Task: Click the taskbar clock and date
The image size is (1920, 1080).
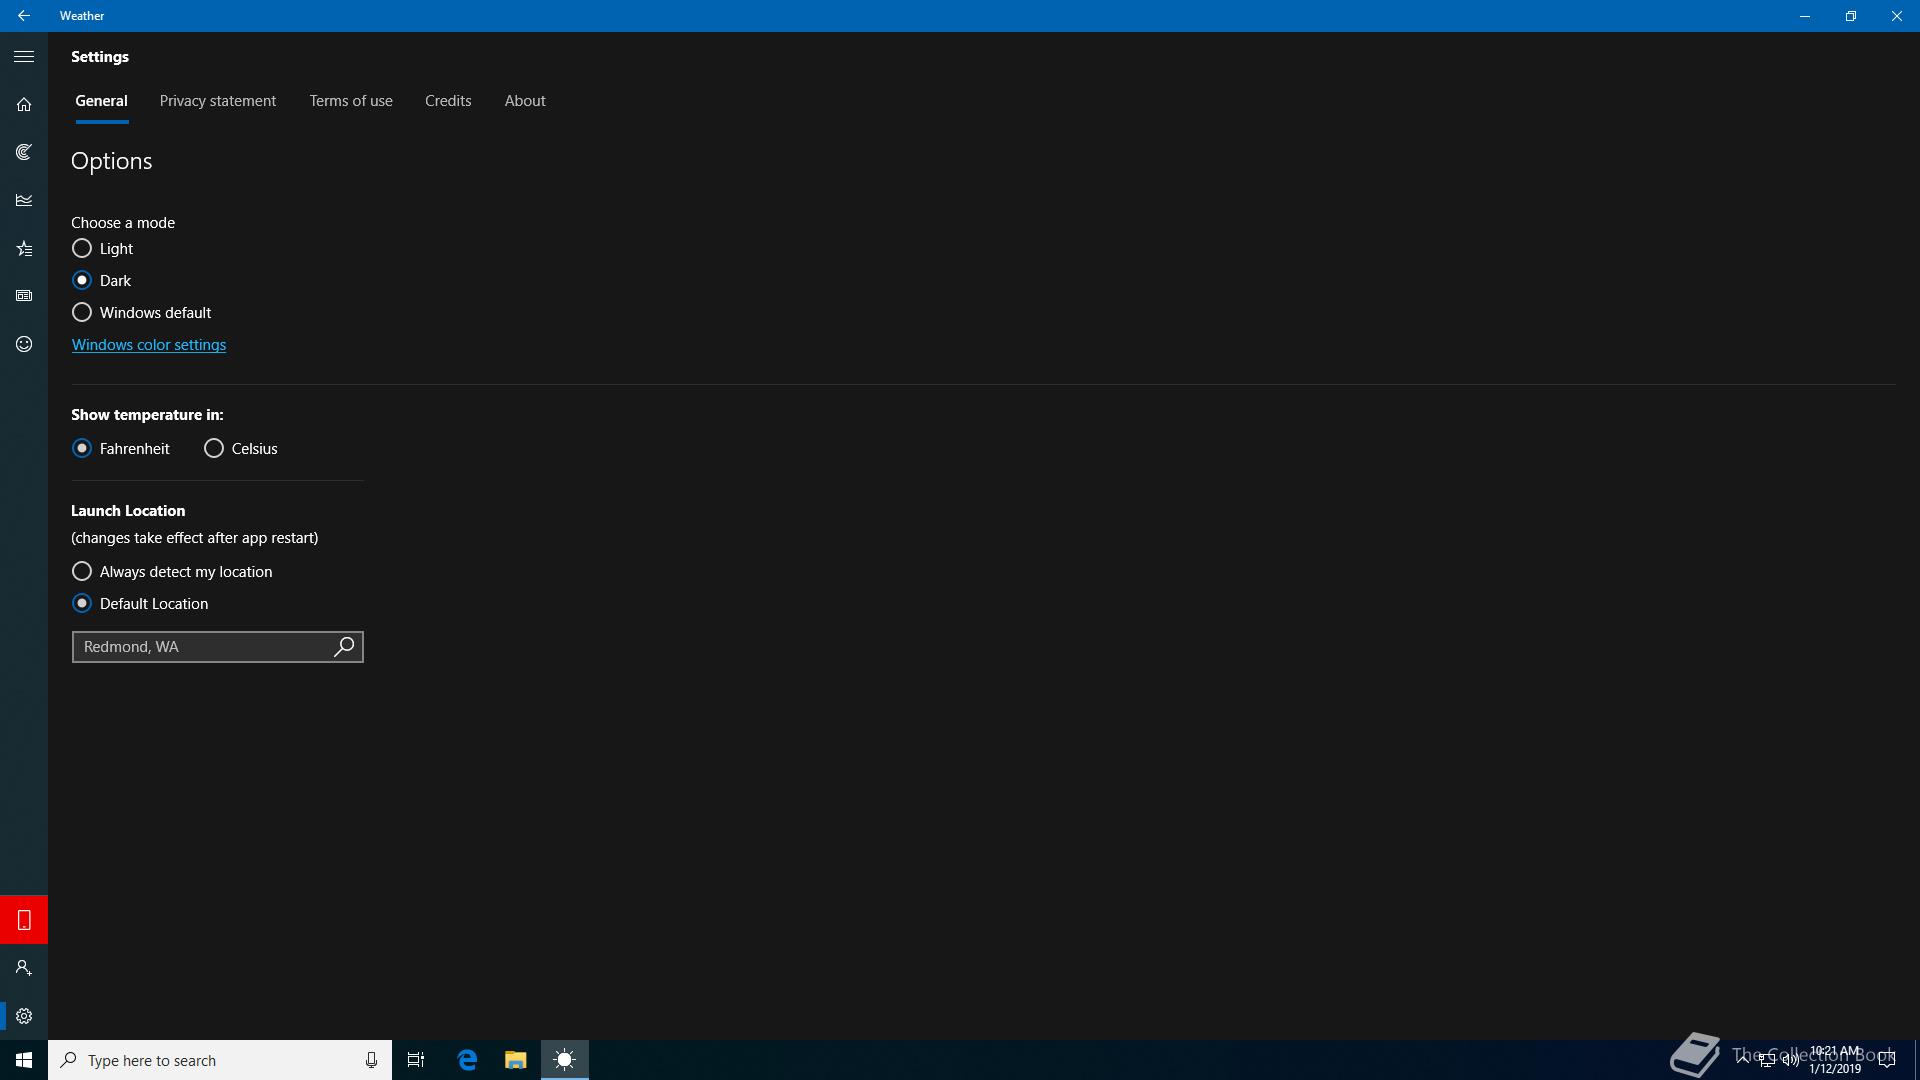Action: 1835,1060
